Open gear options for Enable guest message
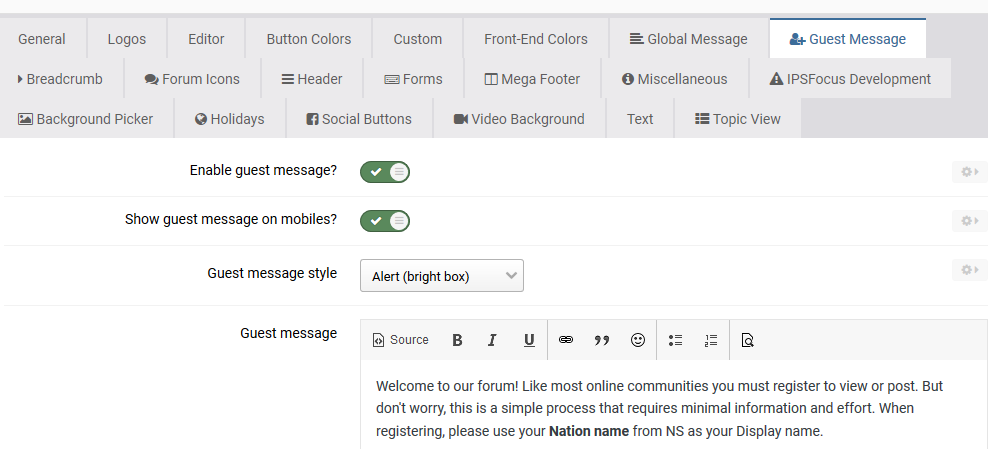This screenshot has width=988, height=449. [969, 172]
